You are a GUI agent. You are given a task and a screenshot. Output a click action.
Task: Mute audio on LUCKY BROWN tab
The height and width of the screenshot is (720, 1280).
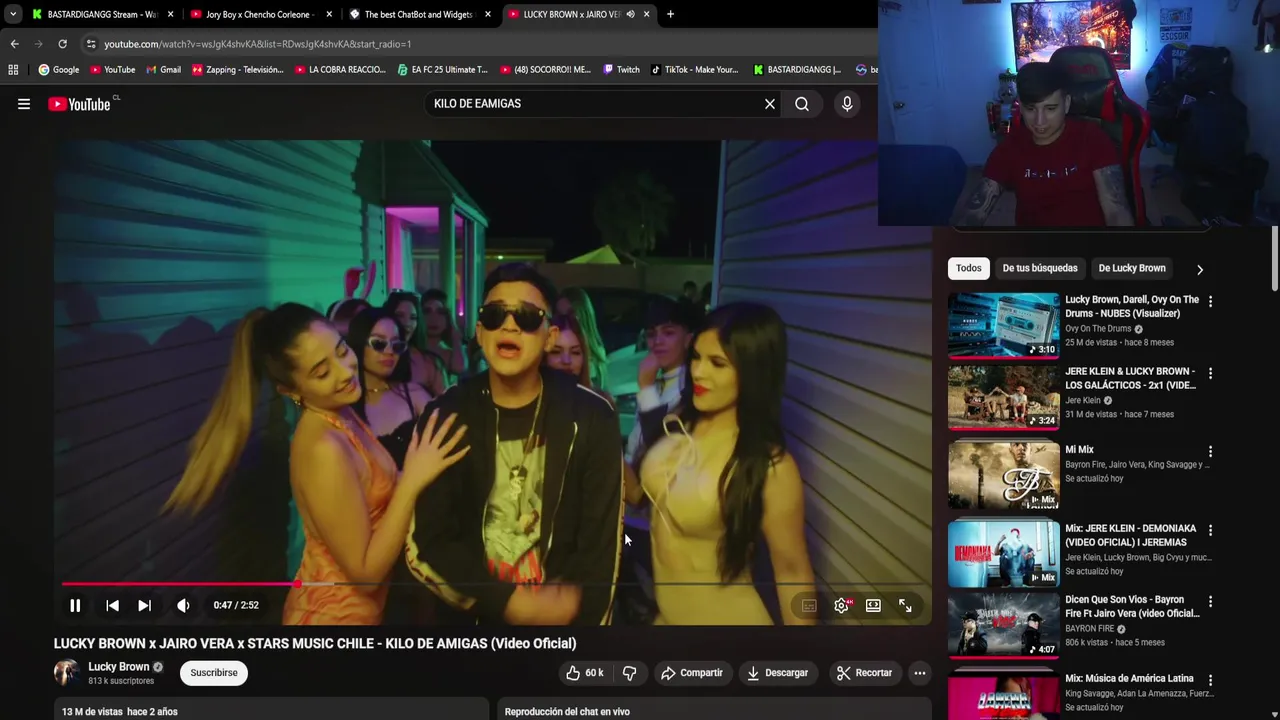(630, 14)
